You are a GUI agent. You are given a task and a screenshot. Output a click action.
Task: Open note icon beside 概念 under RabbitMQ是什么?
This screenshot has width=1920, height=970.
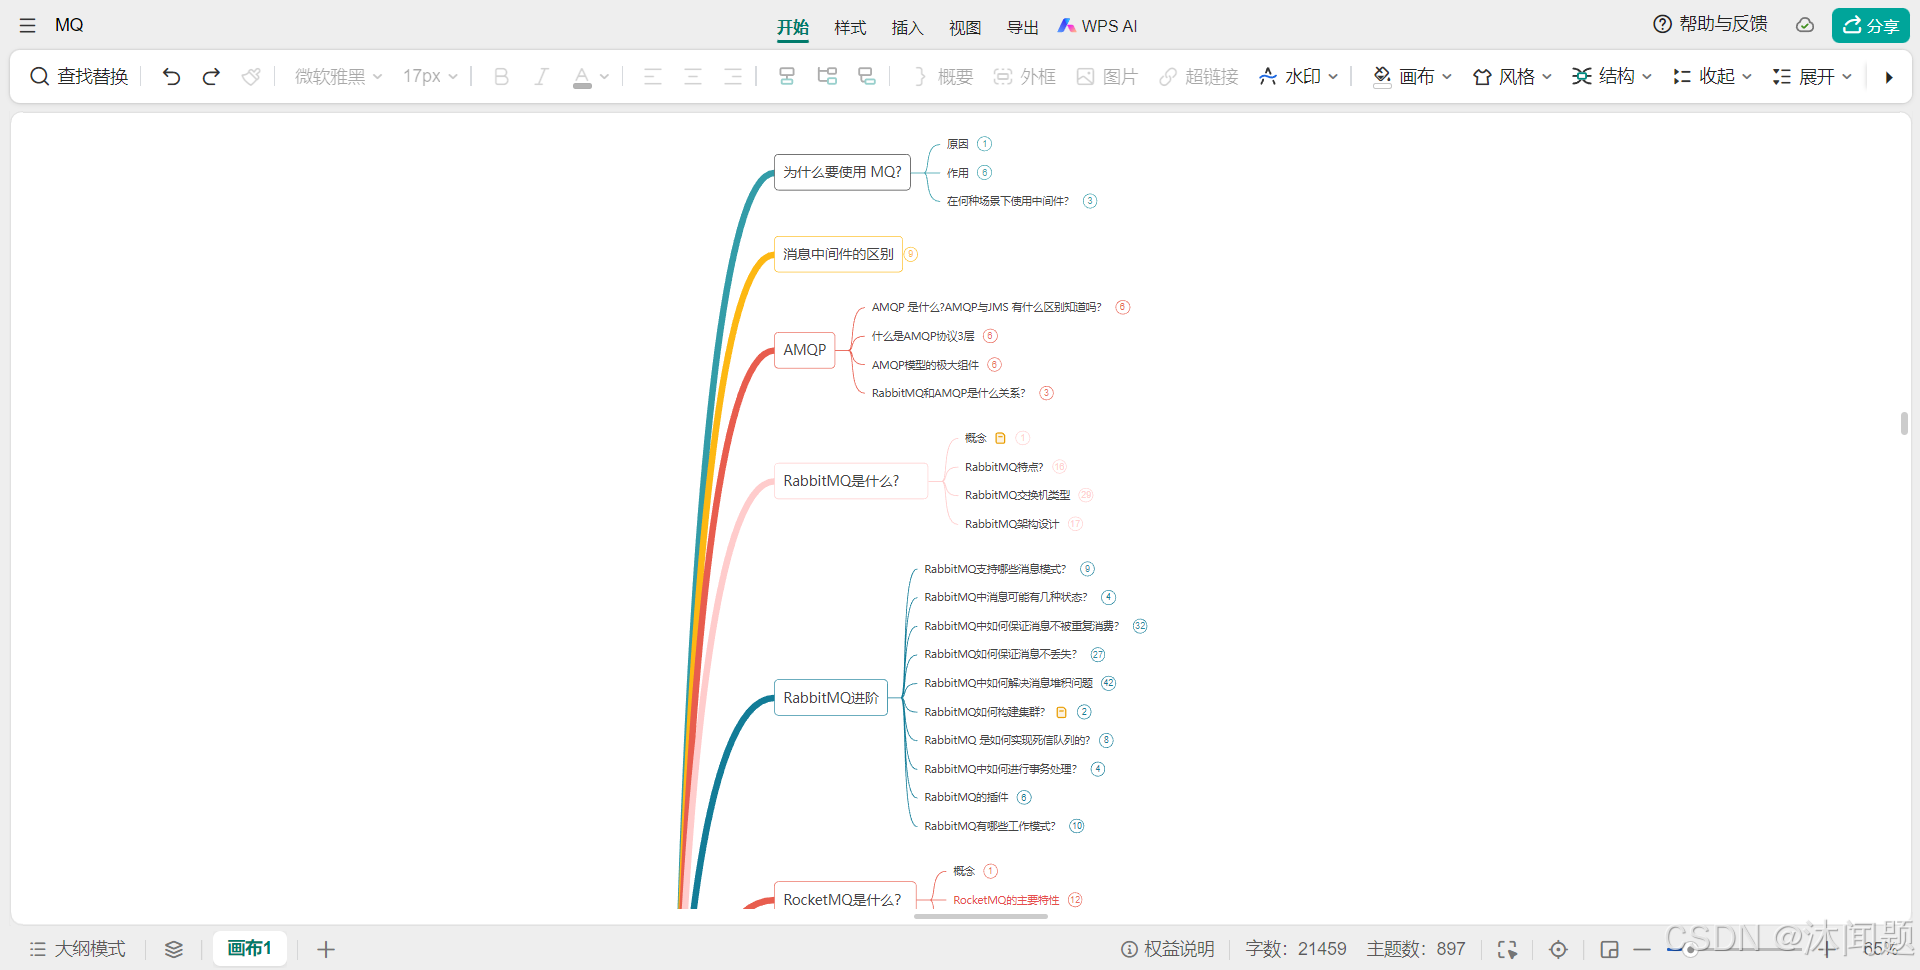point(1000,438)
